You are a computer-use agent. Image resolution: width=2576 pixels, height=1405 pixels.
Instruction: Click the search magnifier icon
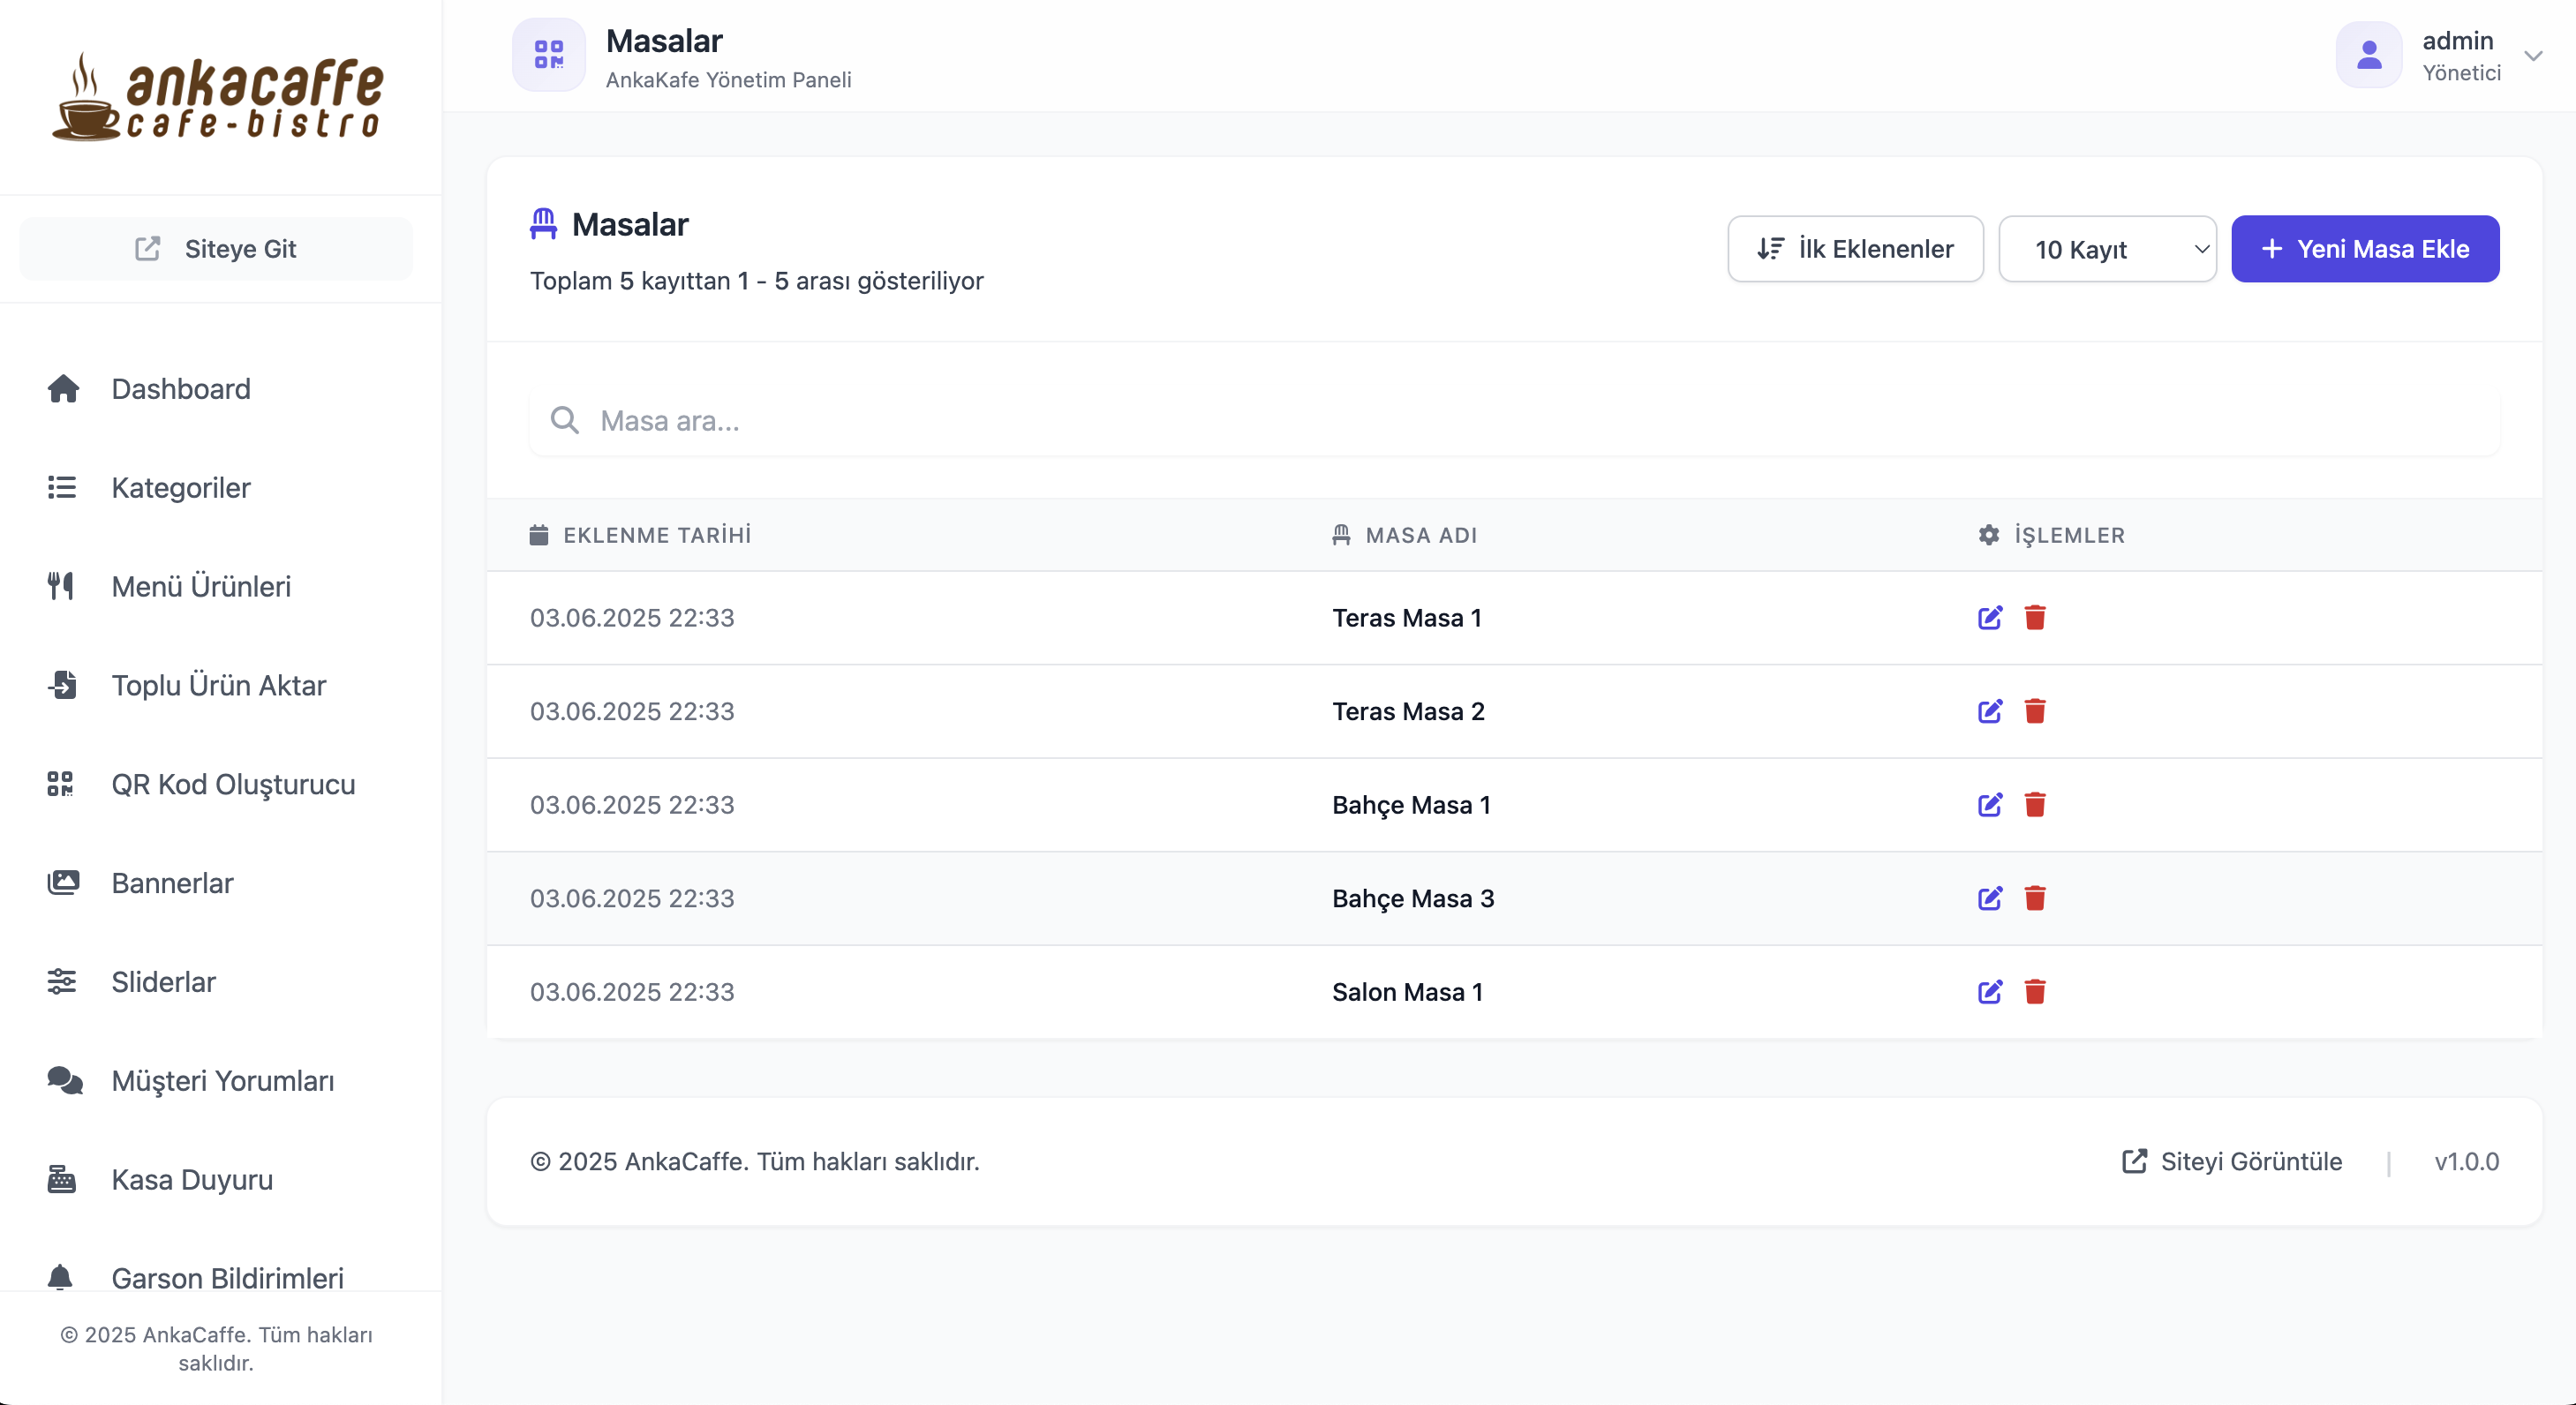(x=565, y=421)
